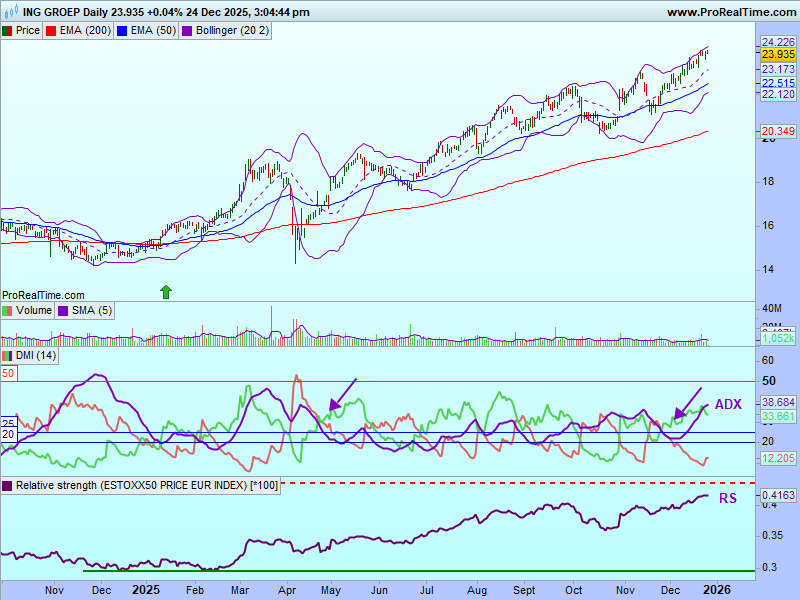Image resolution: width=800 pixels, height=600 pixels.
Task: Open the Bollinger (20 2) indicator label
Action: click(231, 31)
